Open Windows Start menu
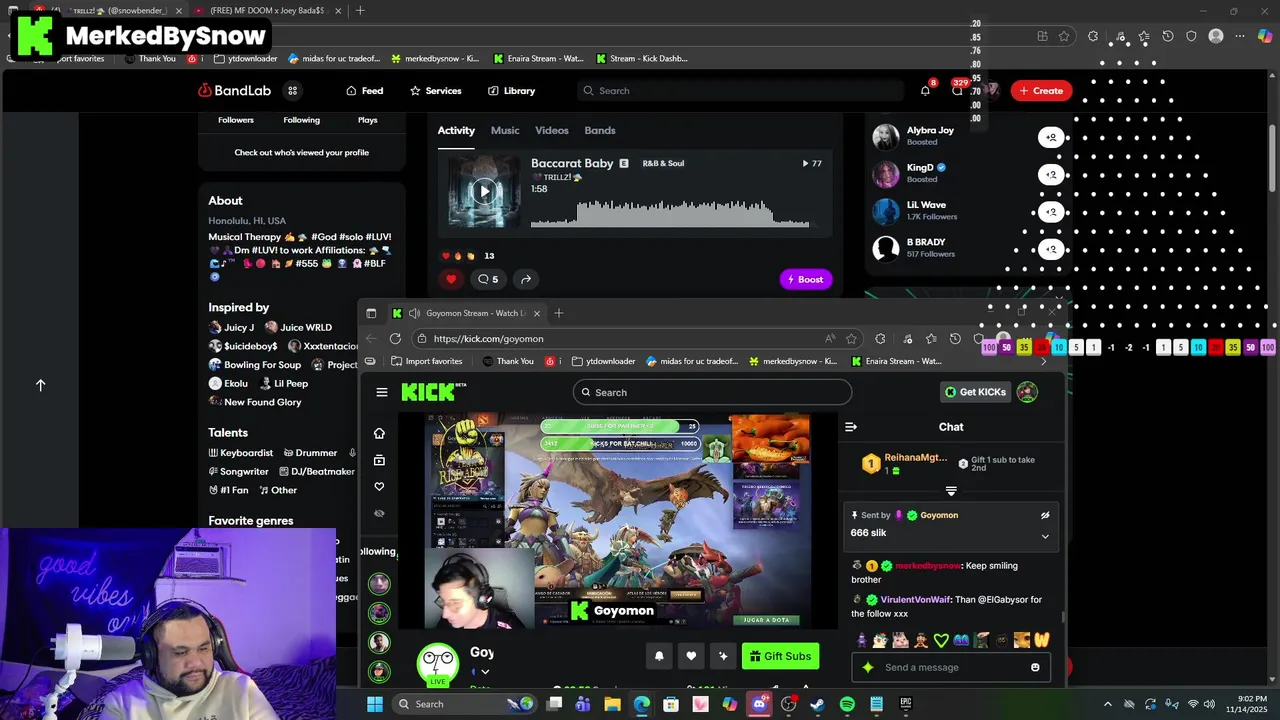 tap(374, 704)
